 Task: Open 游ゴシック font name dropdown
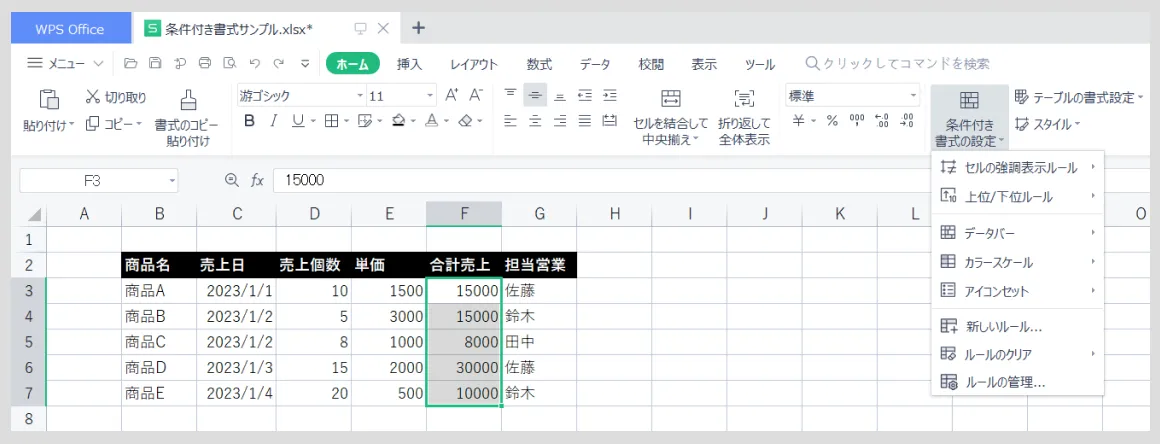point(360,96)
